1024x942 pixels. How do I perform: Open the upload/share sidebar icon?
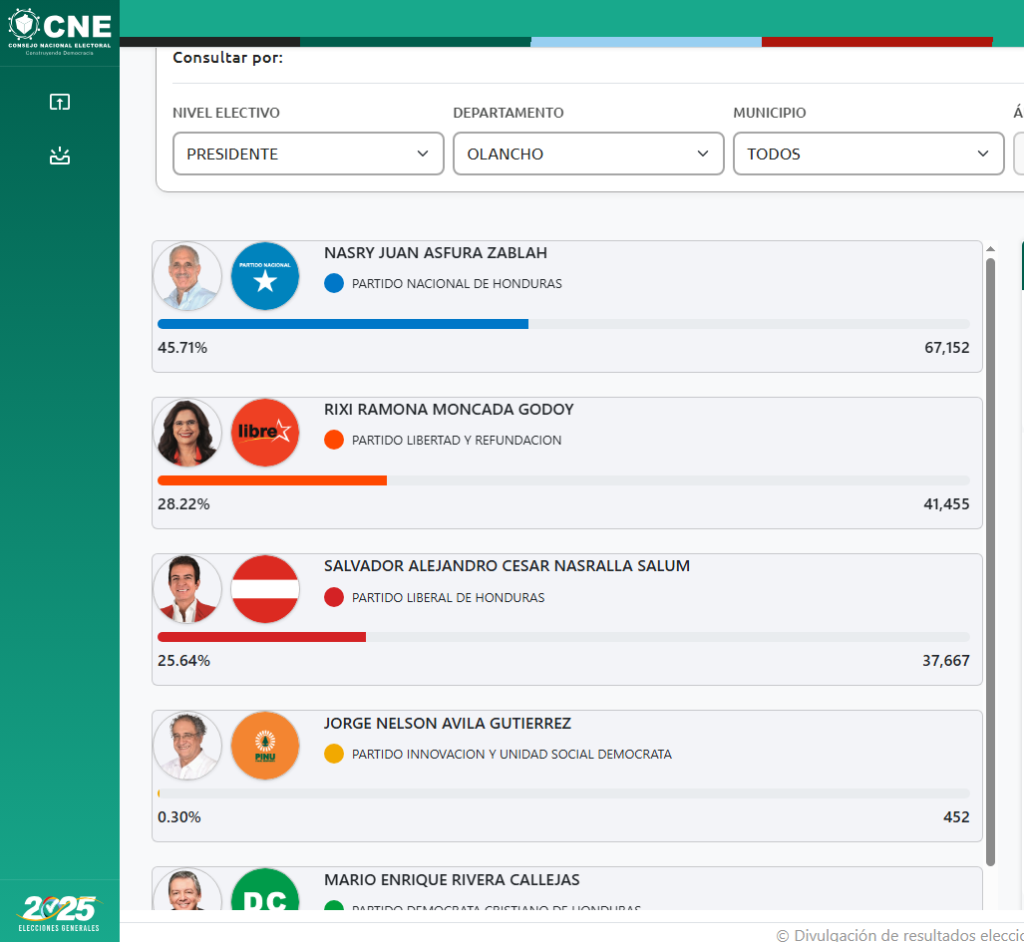(x=59, y=102)
